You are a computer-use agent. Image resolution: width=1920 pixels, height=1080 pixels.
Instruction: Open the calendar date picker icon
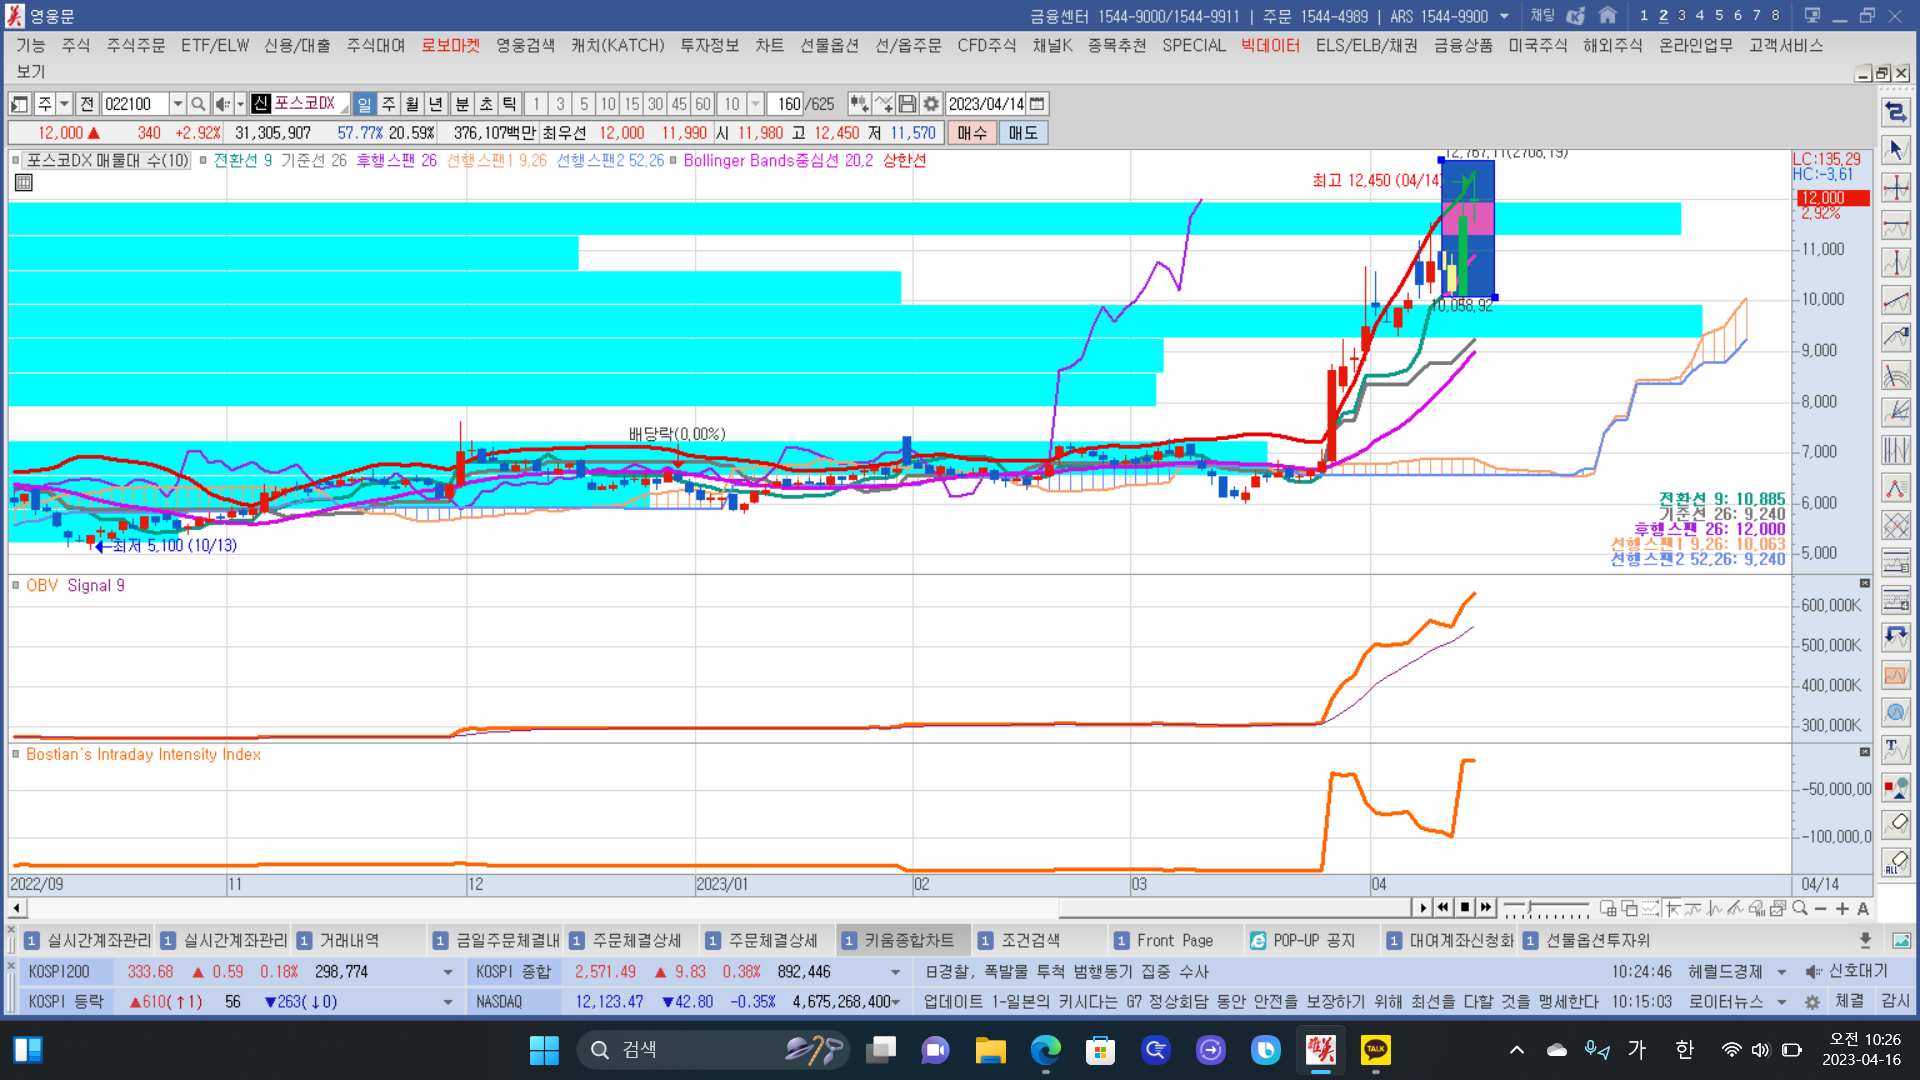point(1037,104)
